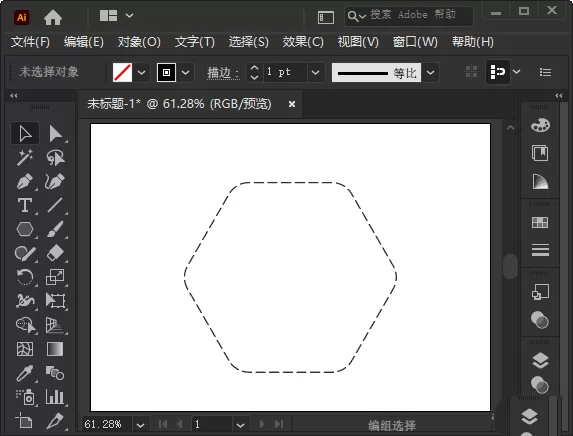Pick the Eraser tool
Viewport: 573px width, 436px height.
(55, 253)
